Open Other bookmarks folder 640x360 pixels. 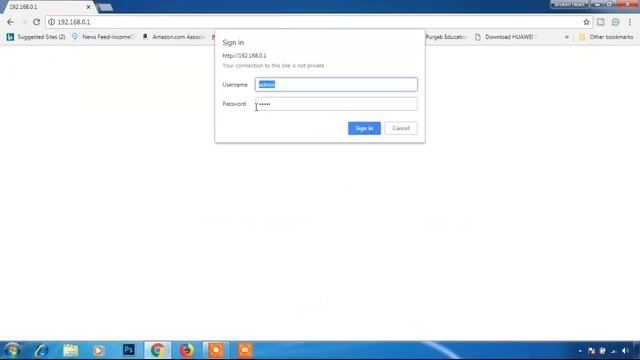coord(606,37)
